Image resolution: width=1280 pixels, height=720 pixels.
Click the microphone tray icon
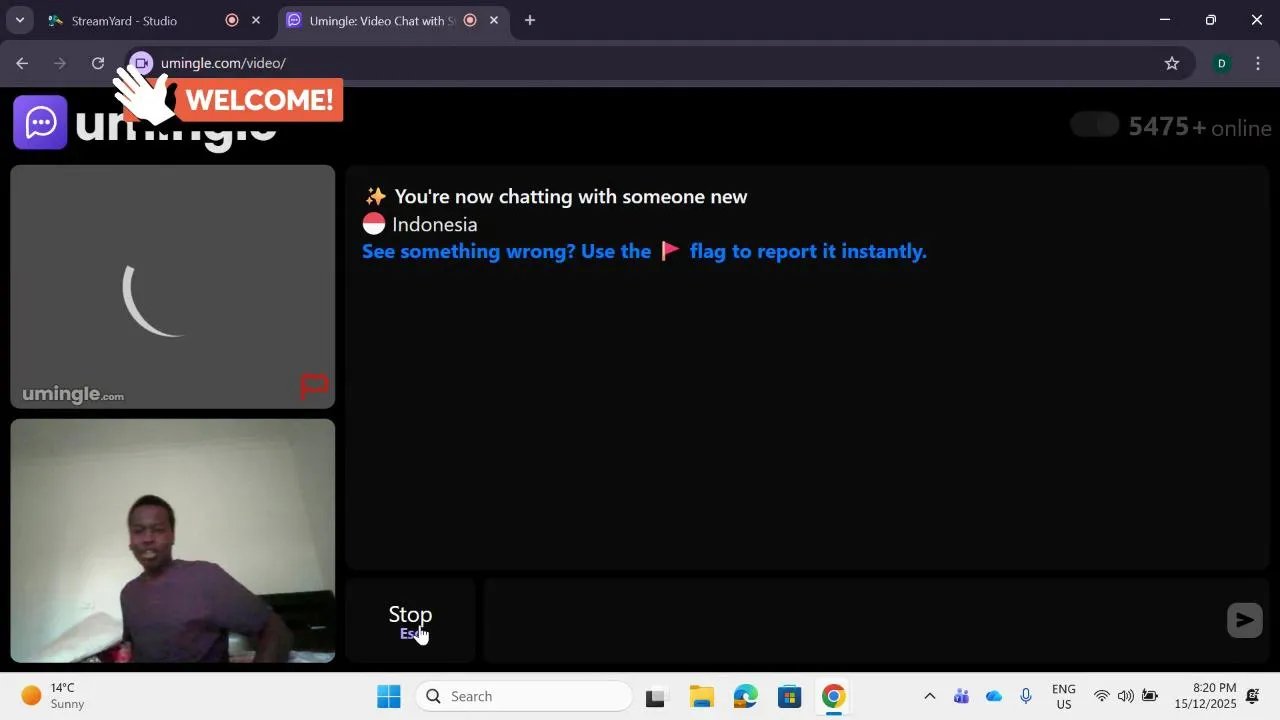(x=1025, y=696)
